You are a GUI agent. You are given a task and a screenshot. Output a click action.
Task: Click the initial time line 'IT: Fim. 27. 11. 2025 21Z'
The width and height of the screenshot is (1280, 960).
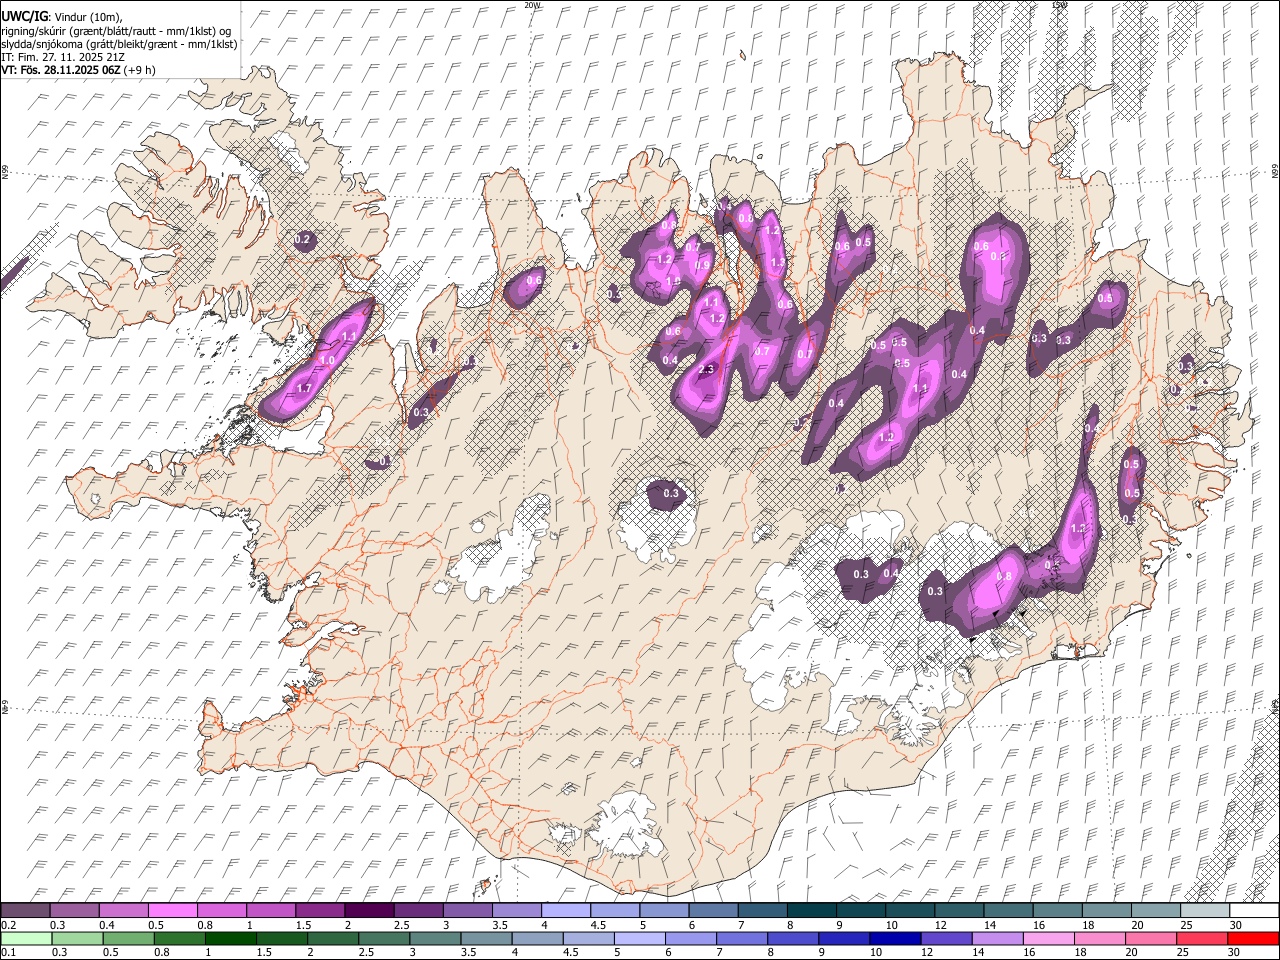coord(63,57)
